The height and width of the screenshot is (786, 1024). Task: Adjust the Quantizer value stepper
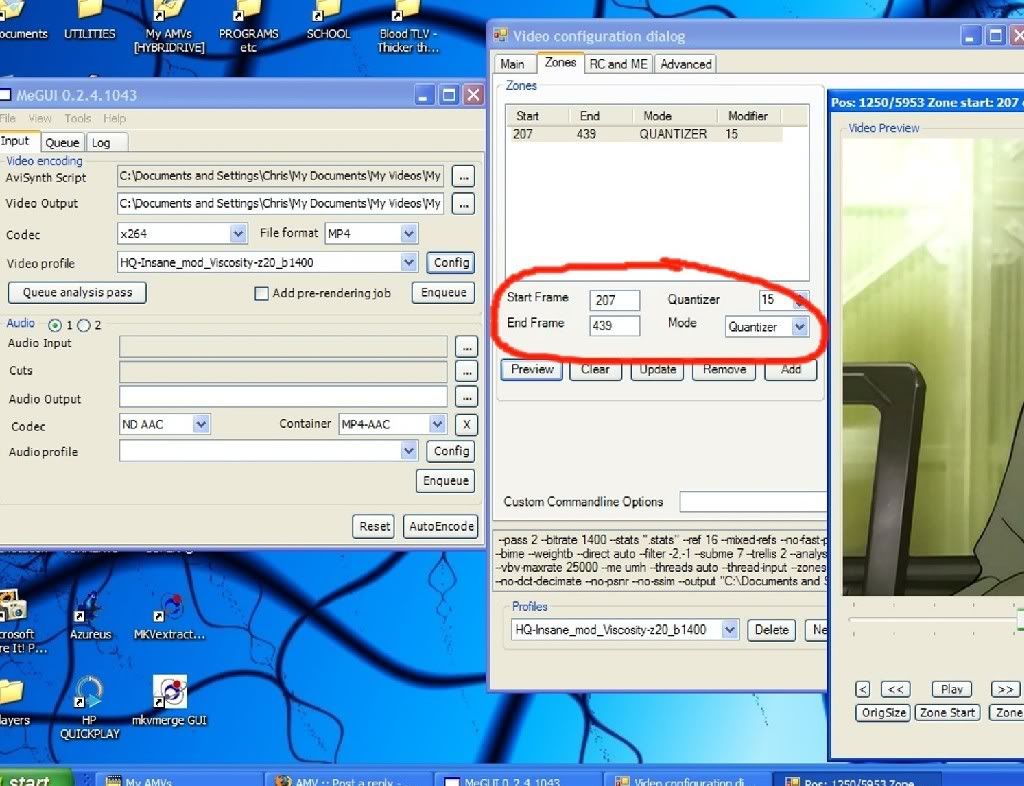[x=800, y=300]
